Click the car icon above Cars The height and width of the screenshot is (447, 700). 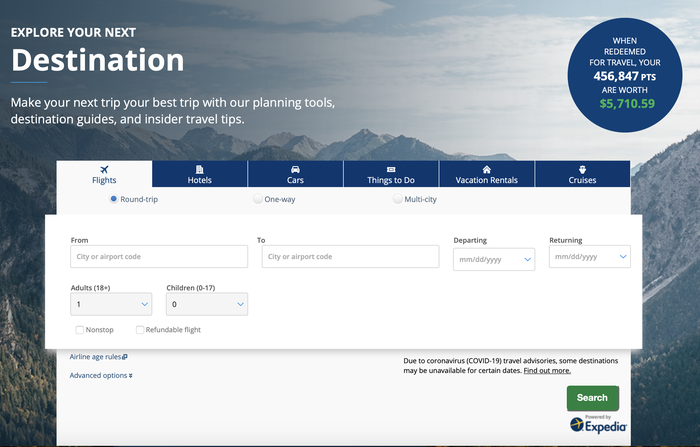(x=295, y=169)
